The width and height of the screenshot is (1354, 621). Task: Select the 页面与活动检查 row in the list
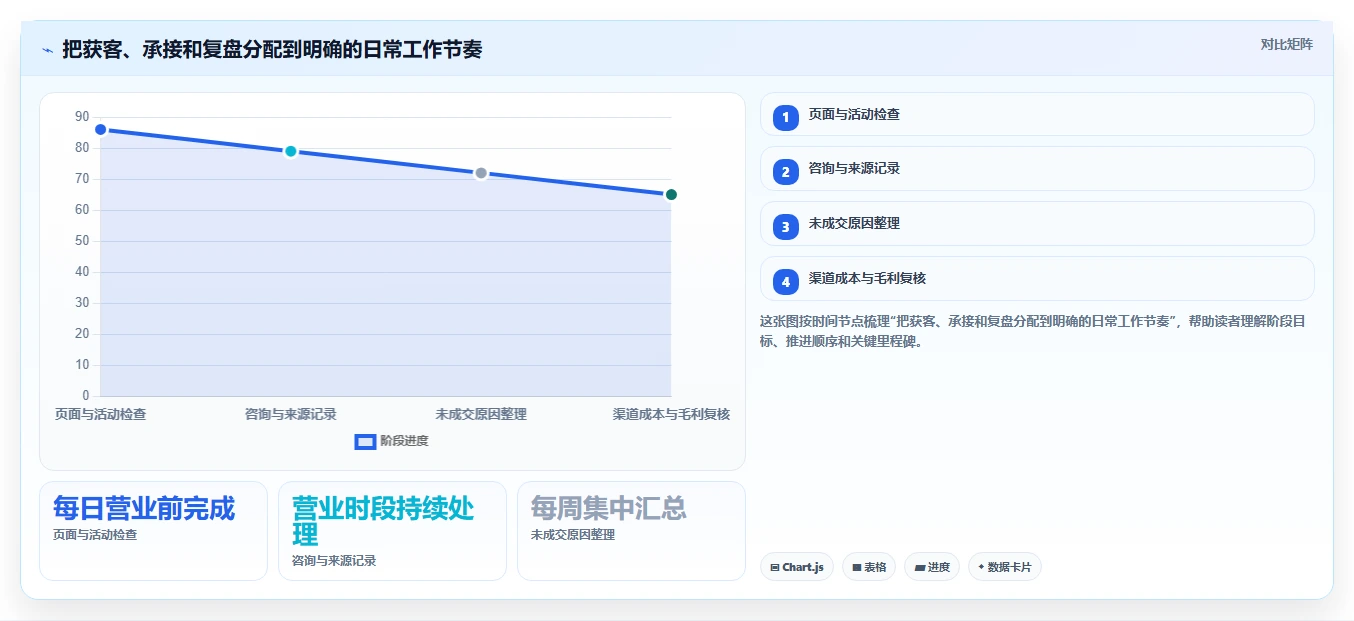(1037, 114)
